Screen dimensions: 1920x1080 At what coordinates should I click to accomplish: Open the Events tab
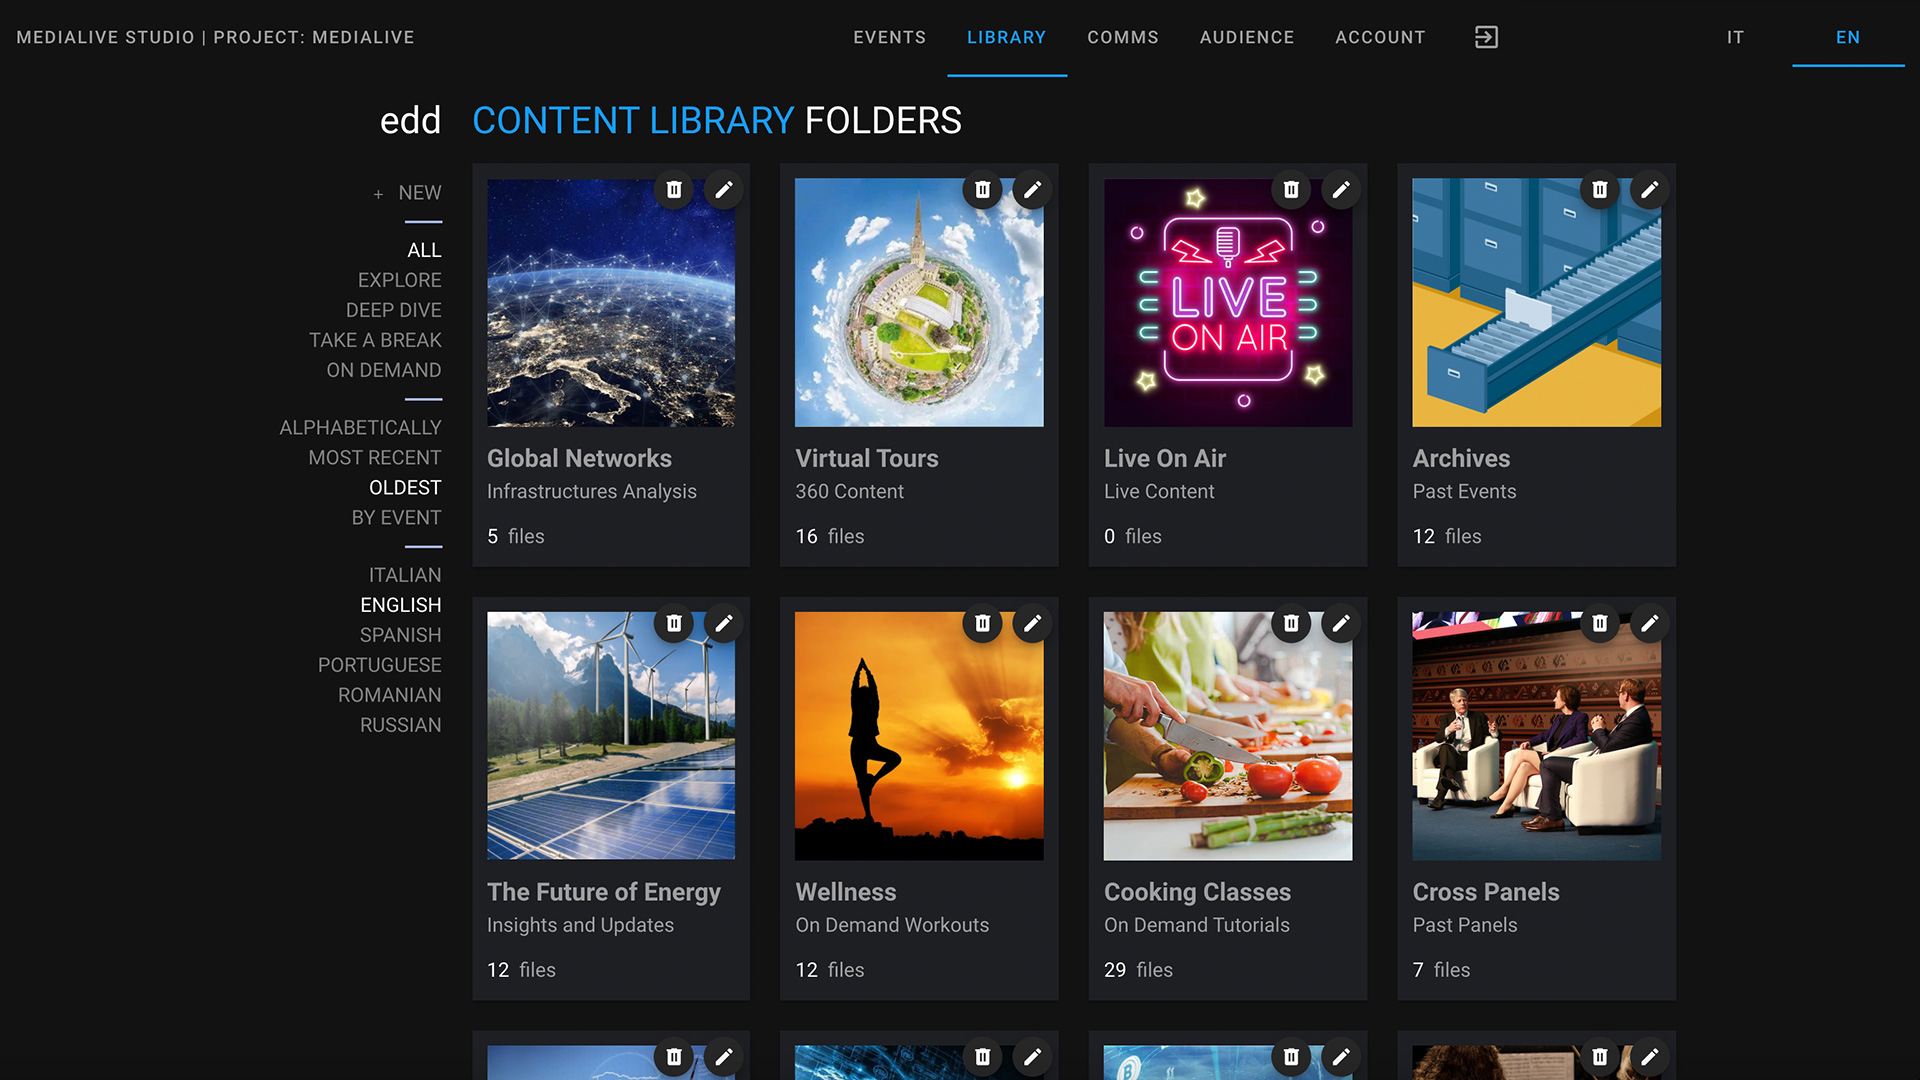[x=889, y=37]
